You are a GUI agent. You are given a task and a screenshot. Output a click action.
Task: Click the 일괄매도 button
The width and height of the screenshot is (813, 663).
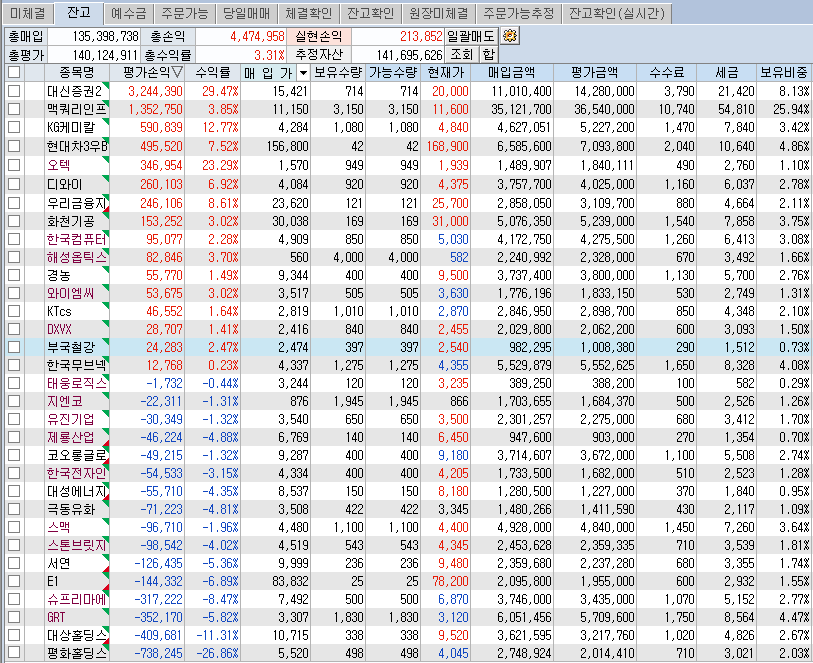(471, 36)
